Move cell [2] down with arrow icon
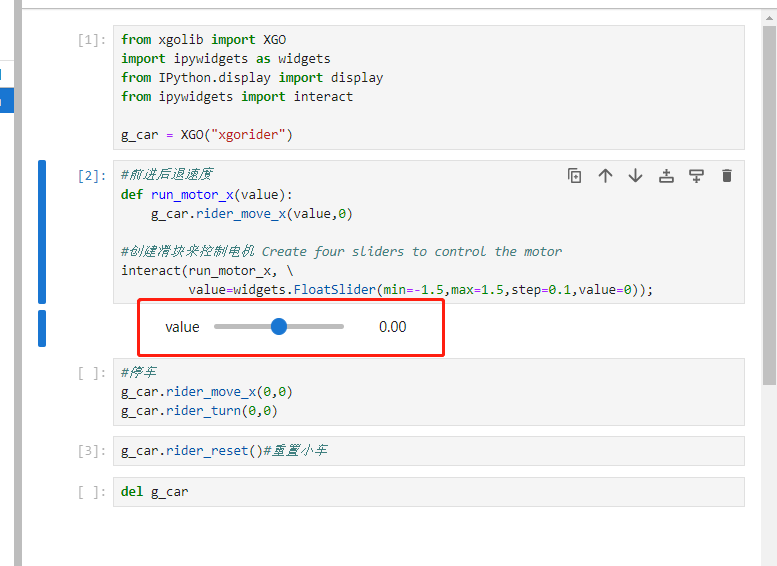This screenshot has width=777, height=566. click(x=635, y=175)
